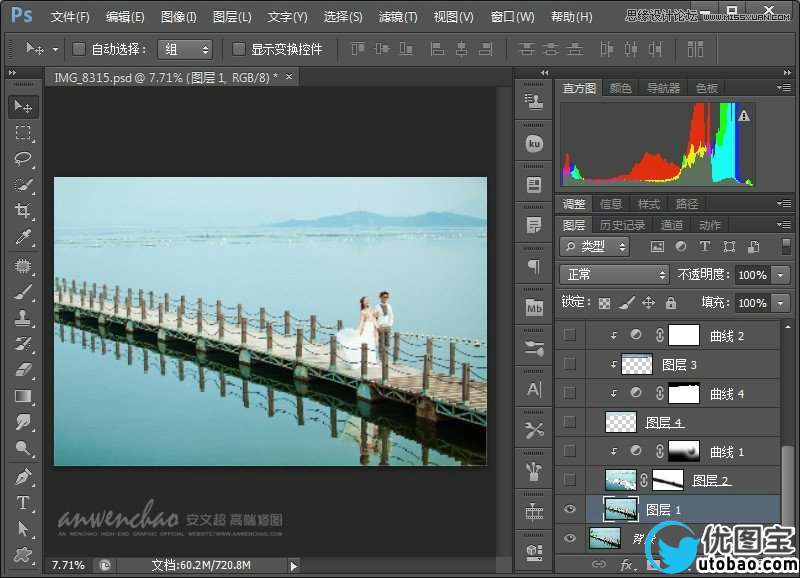Click the 图层 2 layer thumbnail
The width and height of the screenshot is (800, 578).
620,480
